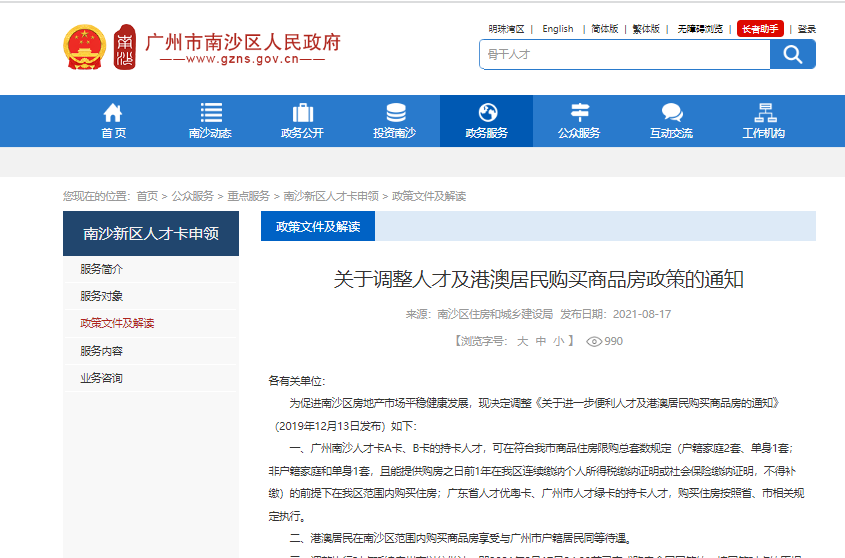Focus the search input field

(x=625, y=54)
